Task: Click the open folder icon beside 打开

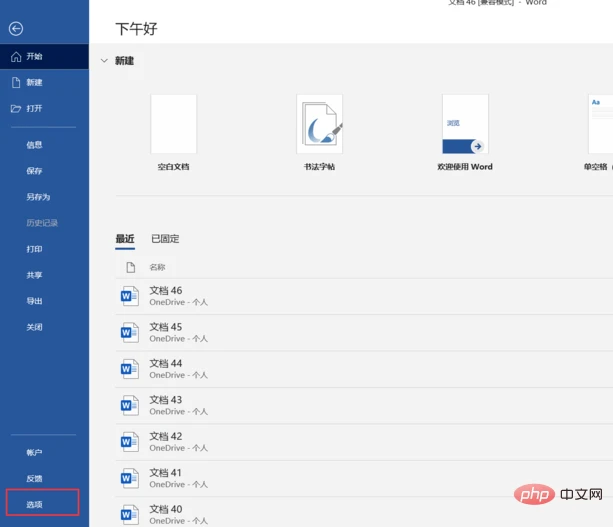Action: pyautogui.click(x=16, y=108)
